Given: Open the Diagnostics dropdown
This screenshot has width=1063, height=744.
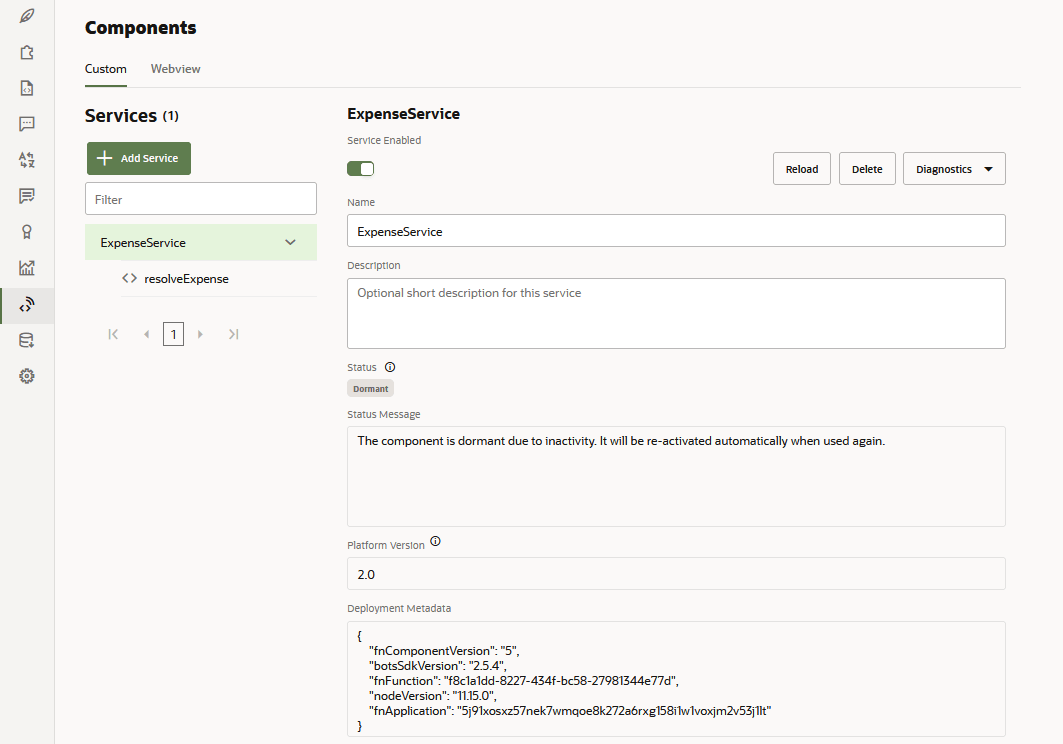Looking at the screenshot, I should 953,168.
